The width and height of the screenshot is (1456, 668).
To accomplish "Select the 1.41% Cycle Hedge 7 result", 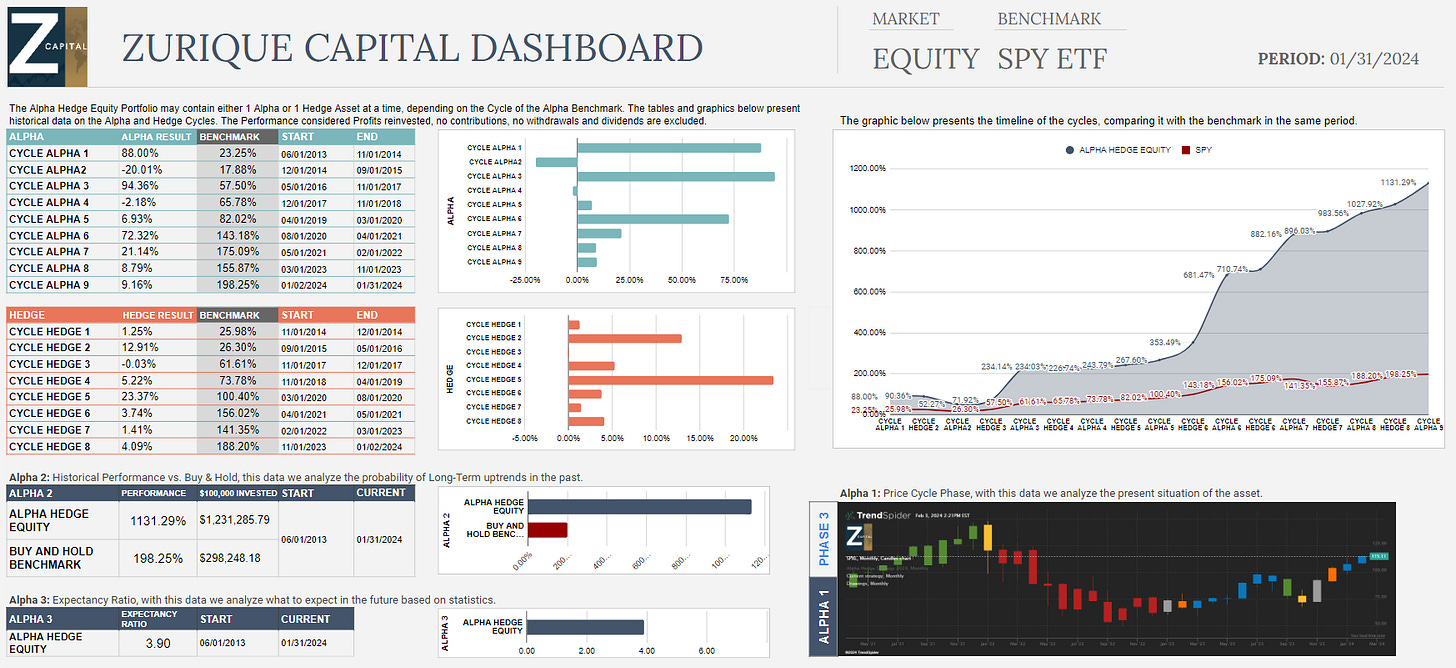I will pyautogui.click(x=137, y=429).
